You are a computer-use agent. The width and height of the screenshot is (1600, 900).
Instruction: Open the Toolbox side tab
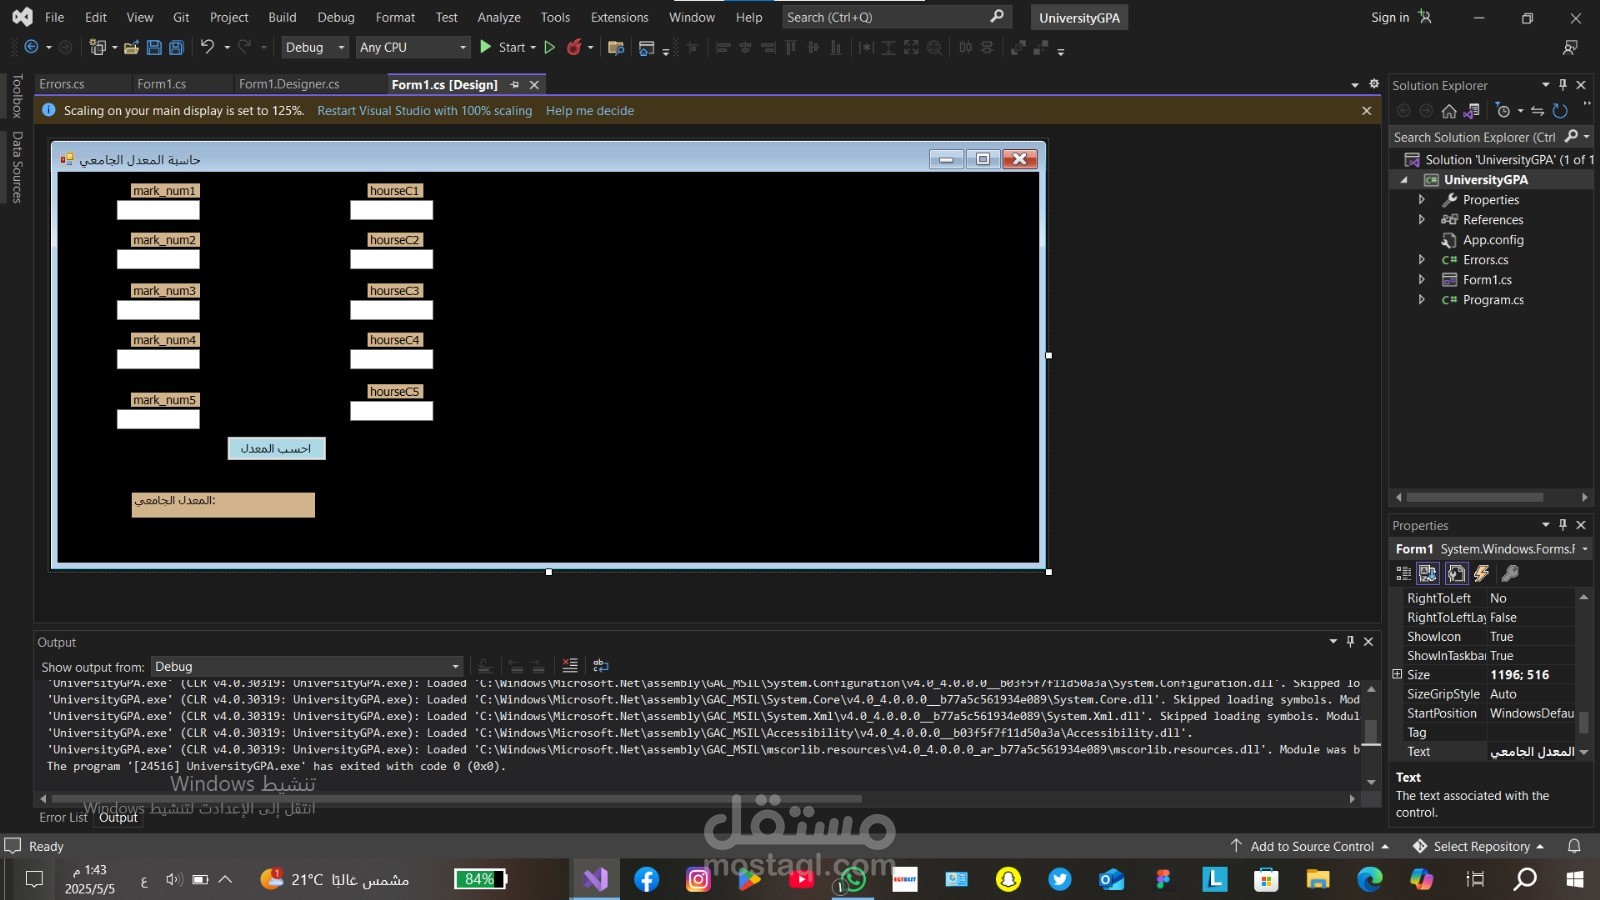point(16,96)
